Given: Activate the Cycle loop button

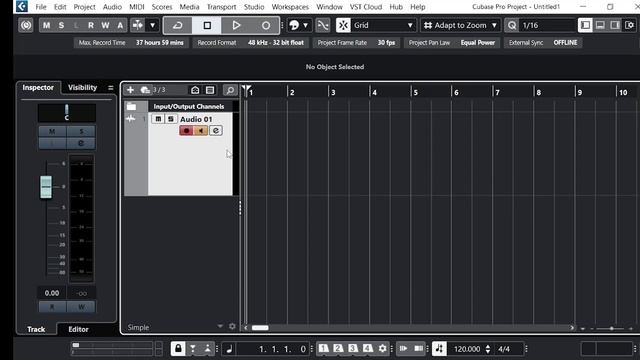Looking at the screenshot, I should click(x=178, y=25).
